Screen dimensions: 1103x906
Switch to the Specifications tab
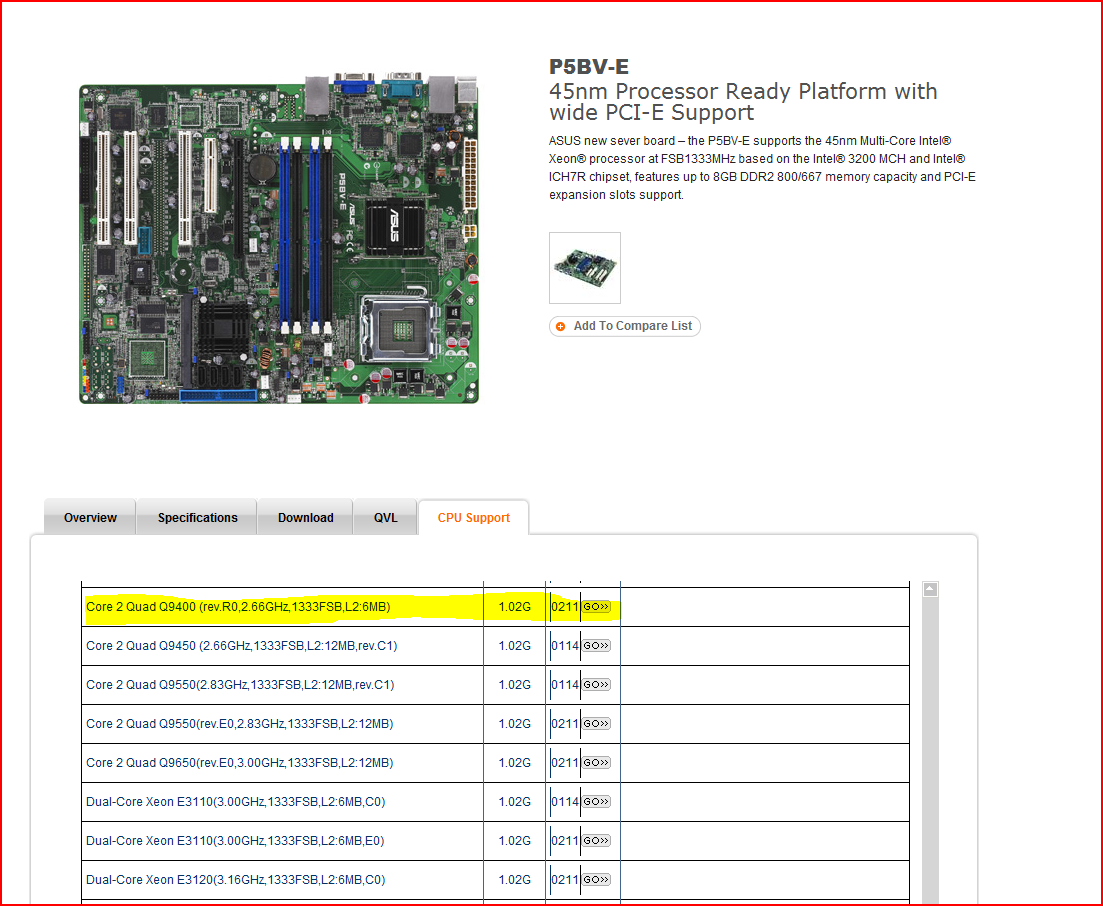click(x=197, y=518)
